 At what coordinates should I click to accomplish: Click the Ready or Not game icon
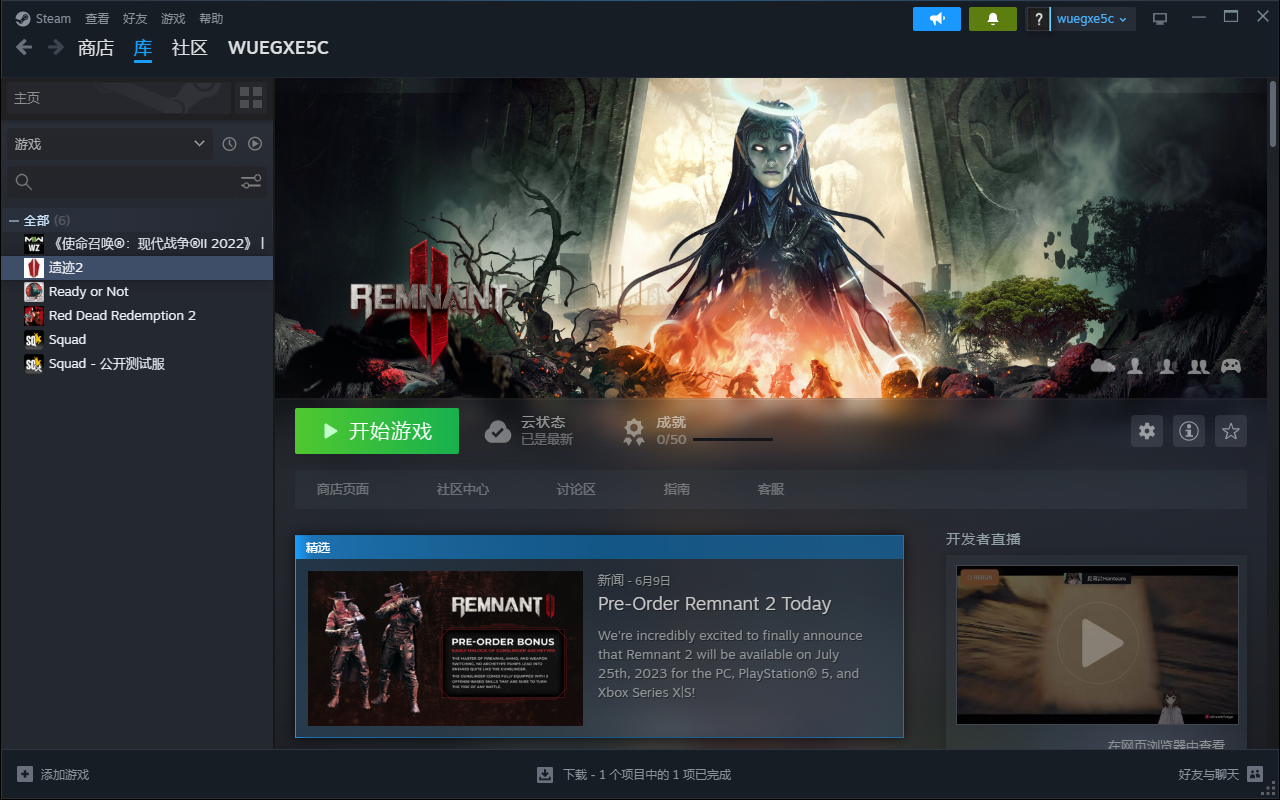tap(34, 291)
